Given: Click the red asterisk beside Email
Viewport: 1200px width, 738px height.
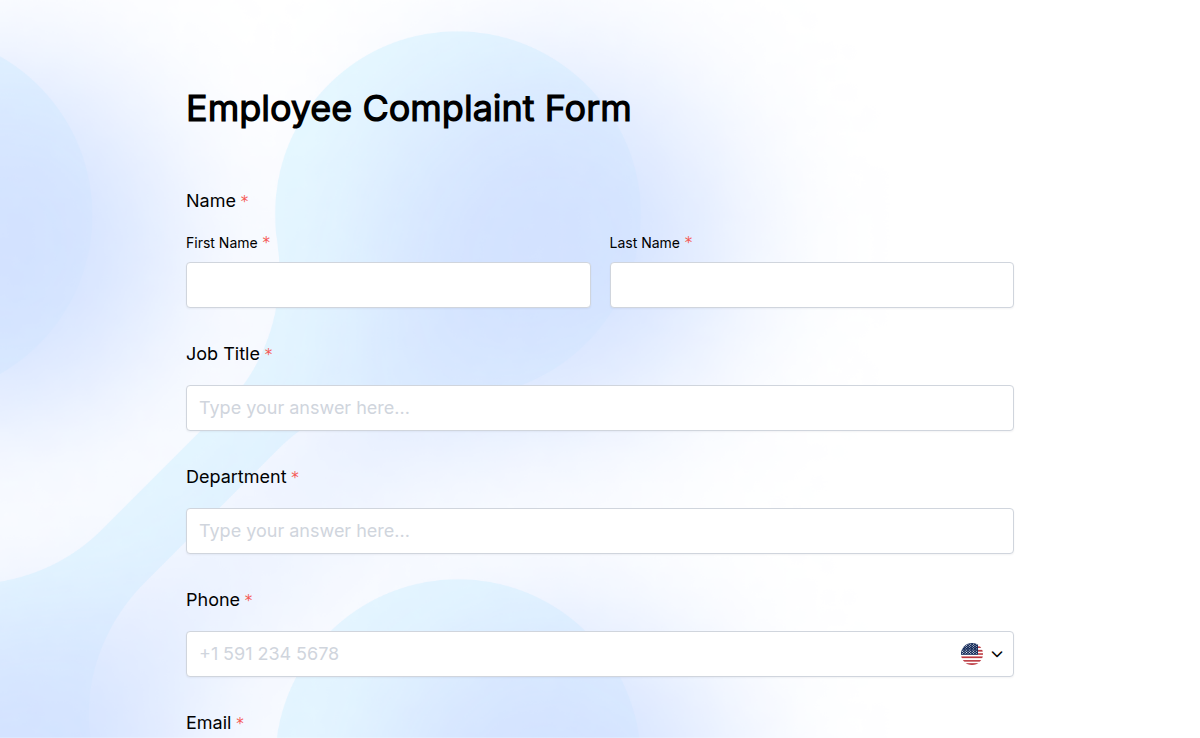Looking at the screenshot, I should 240,722.
